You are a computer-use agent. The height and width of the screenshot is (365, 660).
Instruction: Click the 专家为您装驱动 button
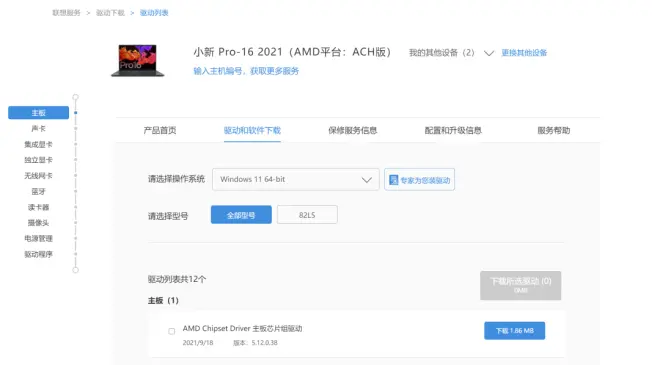[x=419, y=180]
